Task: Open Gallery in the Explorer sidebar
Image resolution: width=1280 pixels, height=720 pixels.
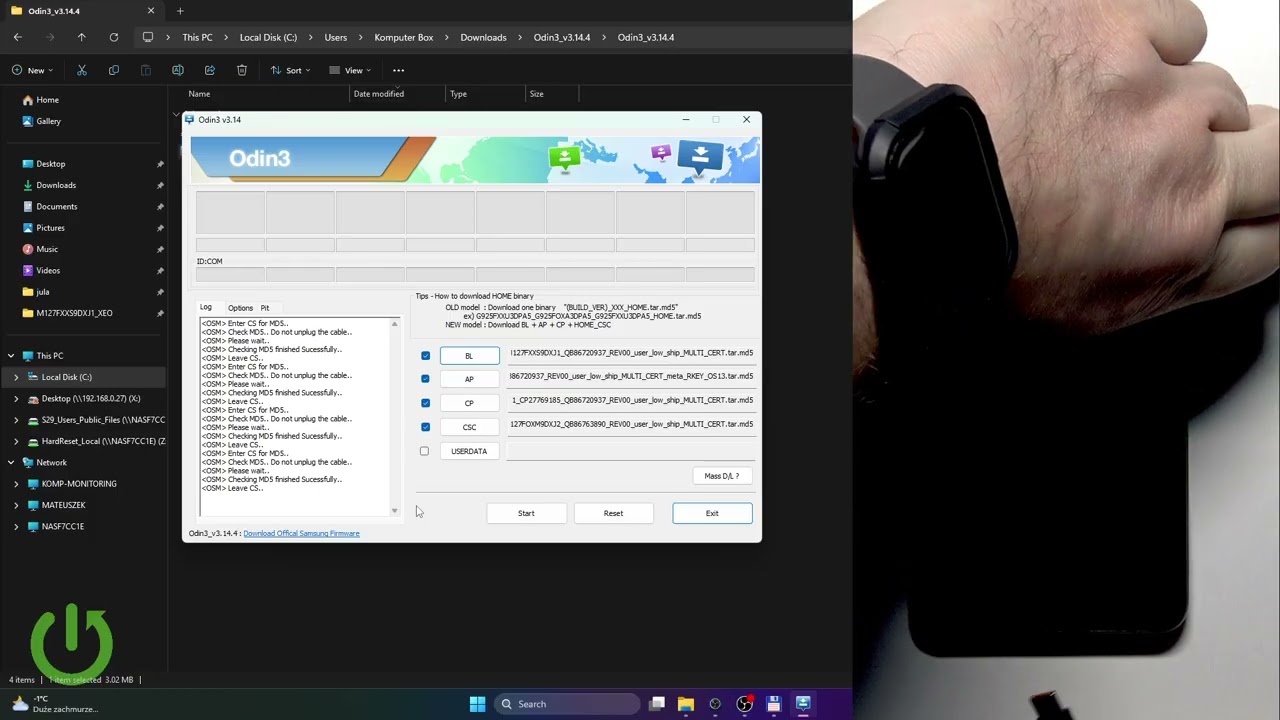Action: pyautogui.click(x=48, y=121)
